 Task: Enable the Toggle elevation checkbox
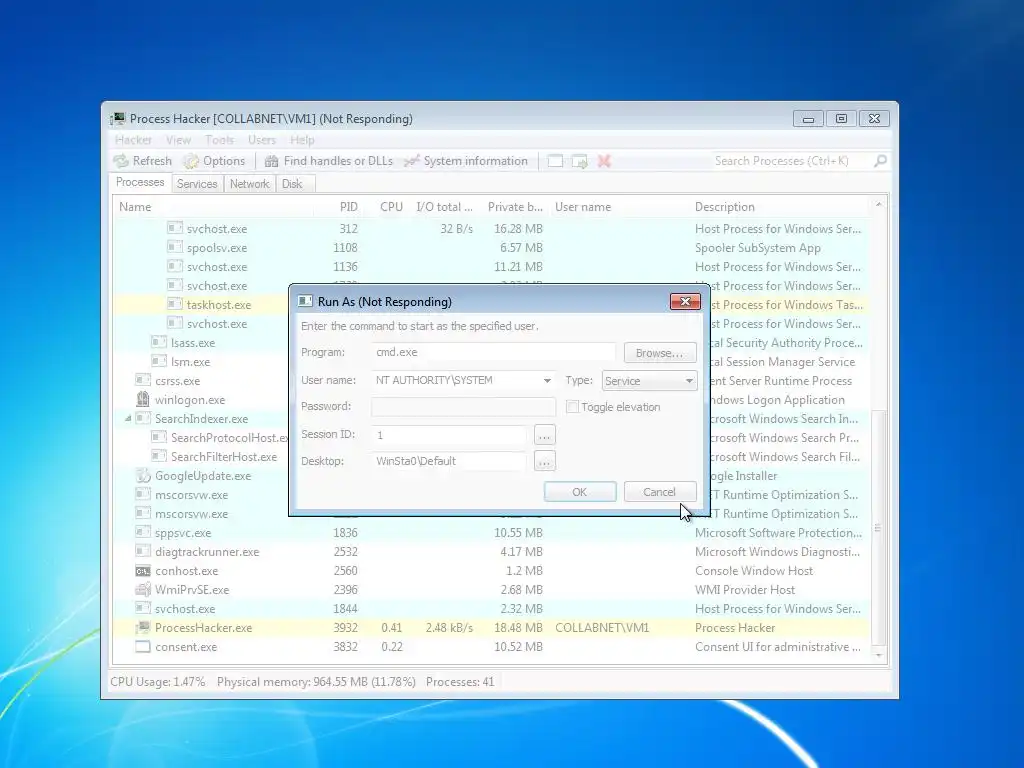(572, 407)
